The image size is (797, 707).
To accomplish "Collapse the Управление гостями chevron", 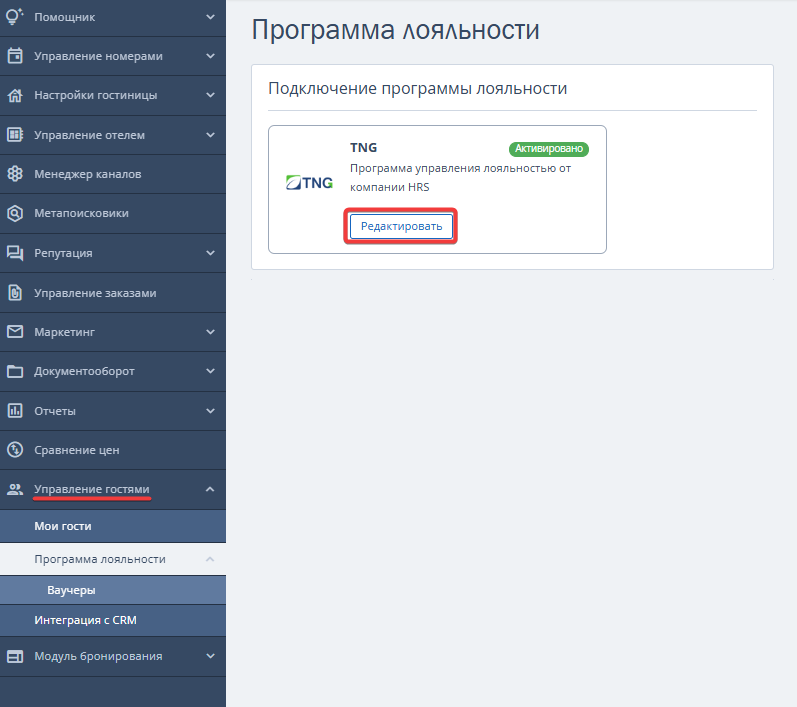I will pyautogui.click(x=210, y=489).
